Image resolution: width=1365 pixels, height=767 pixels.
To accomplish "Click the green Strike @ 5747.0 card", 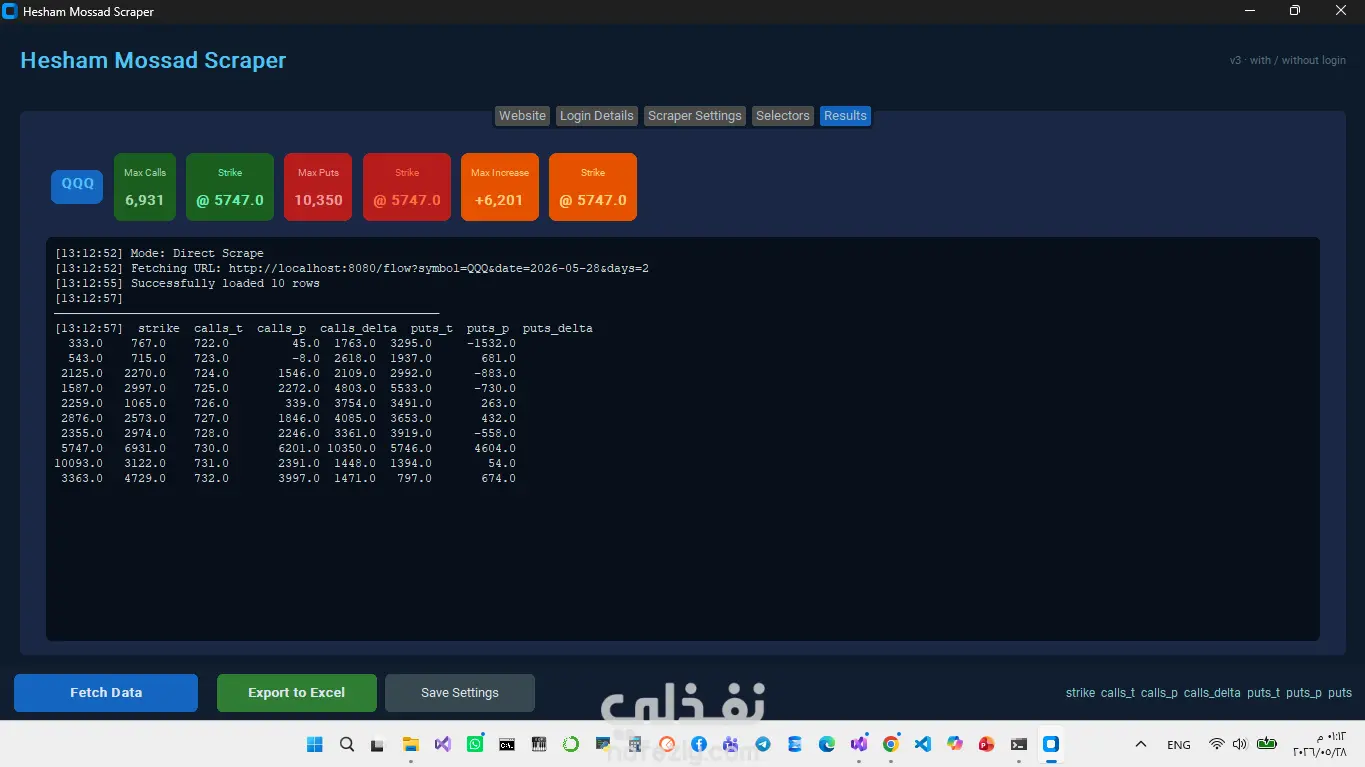I will 230,187.
